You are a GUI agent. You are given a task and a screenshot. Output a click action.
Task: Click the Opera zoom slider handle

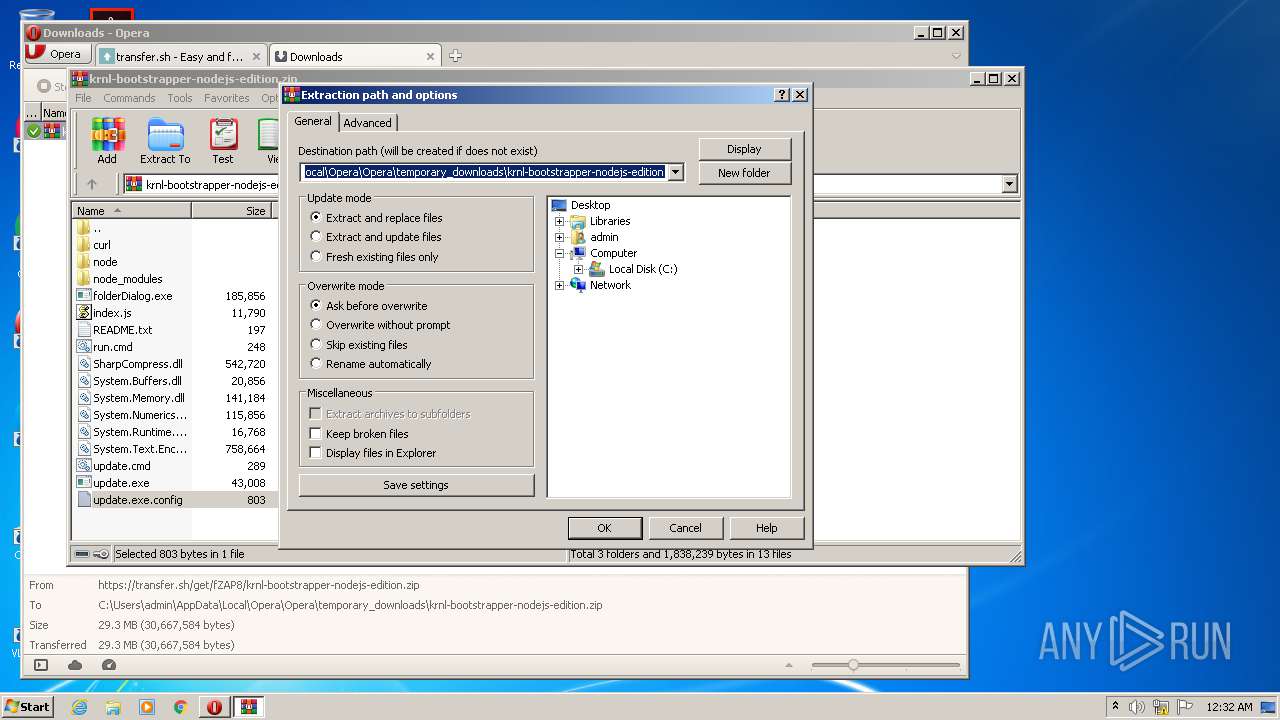click(x=853, y=665)
